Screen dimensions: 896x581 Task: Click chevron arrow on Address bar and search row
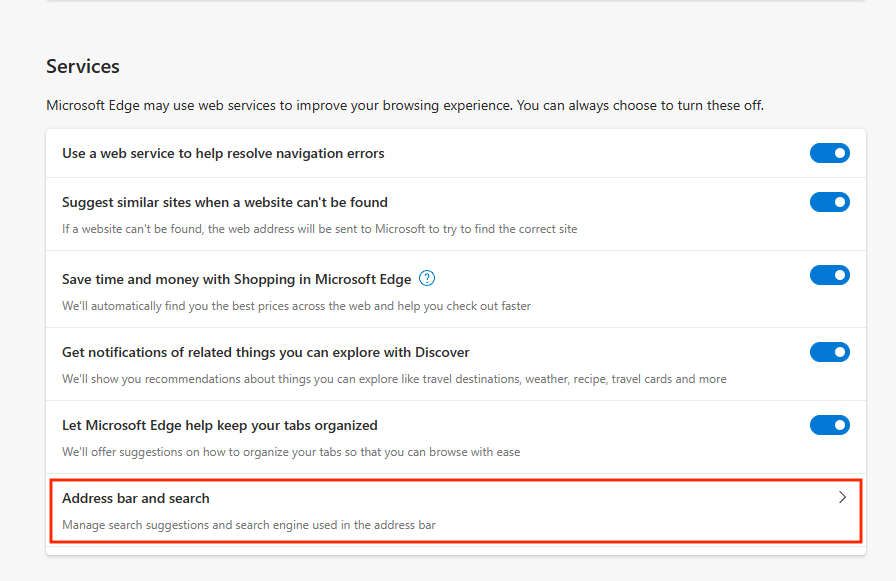coord(842,497)
